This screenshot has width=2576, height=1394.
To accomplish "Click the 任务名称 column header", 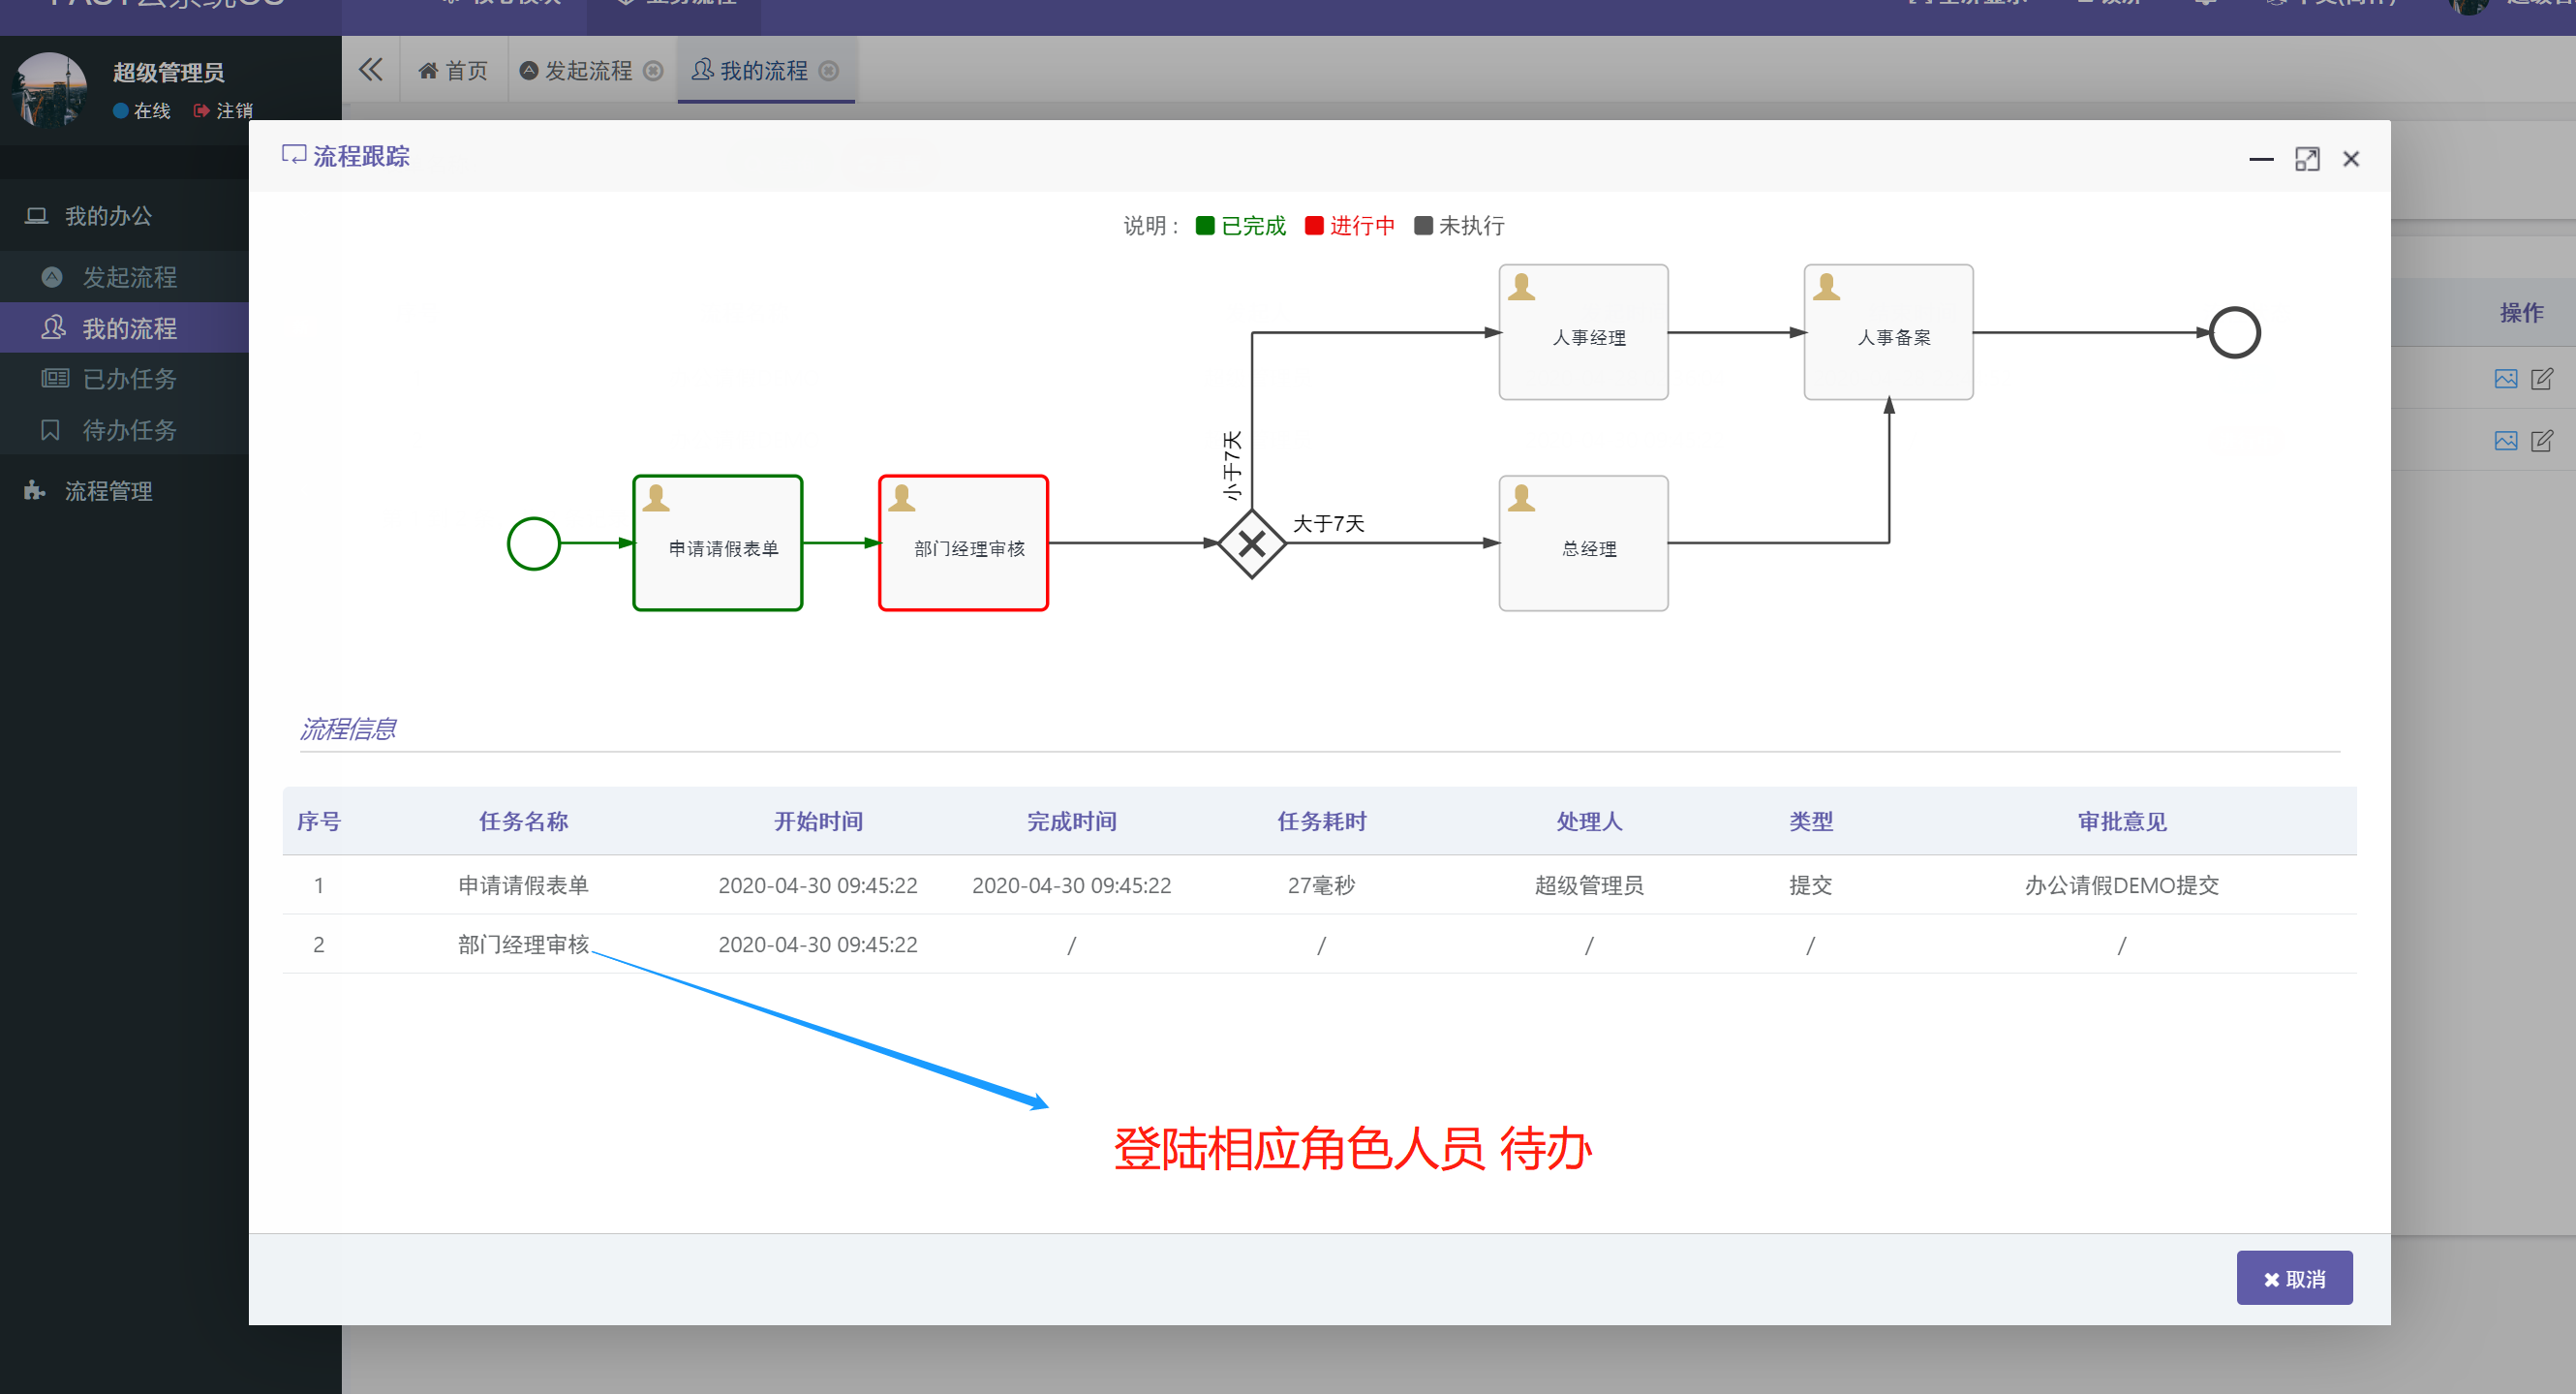I will click(523, 821).
